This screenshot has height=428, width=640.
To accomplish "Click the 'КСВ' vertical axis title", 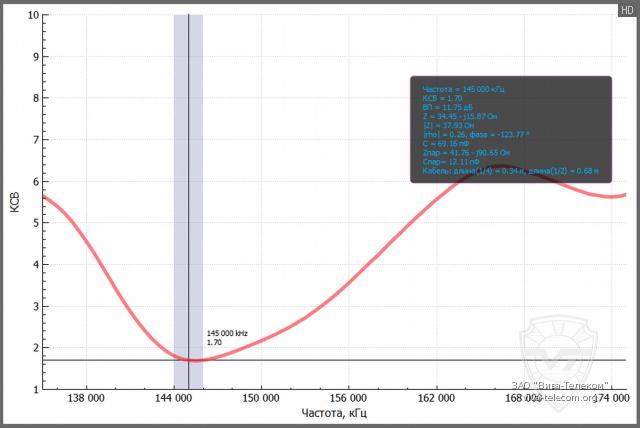I will coord(14,202).
